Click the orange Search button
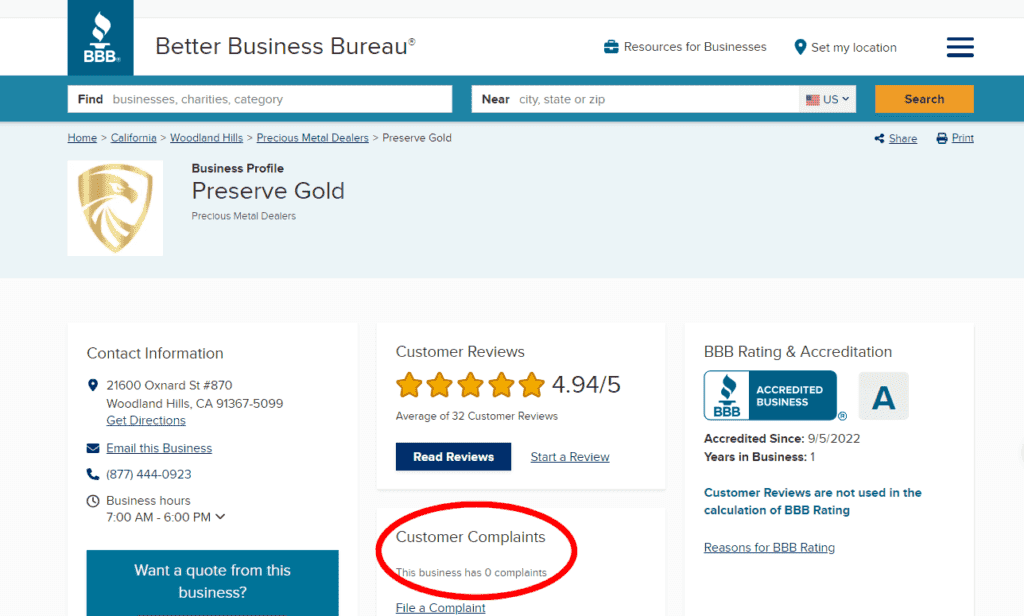Viewport: 1024px width, 616px height. 923,98
